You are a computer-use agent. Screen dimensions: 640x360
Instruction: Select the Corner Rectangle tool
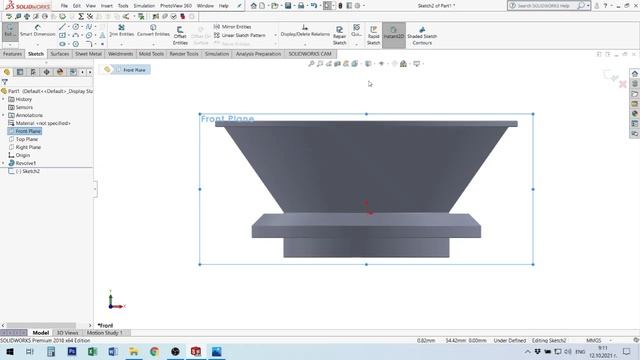pos(62,36)
